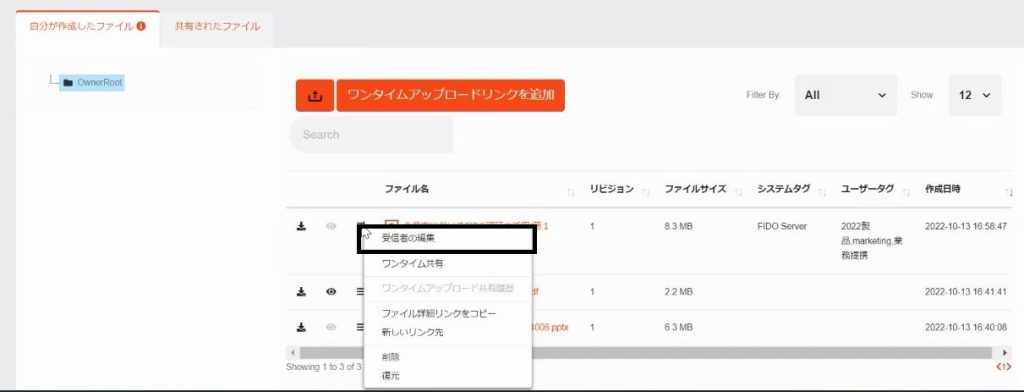Click the 2022-10-13 16:40:08 timestamp

[966, 327]
